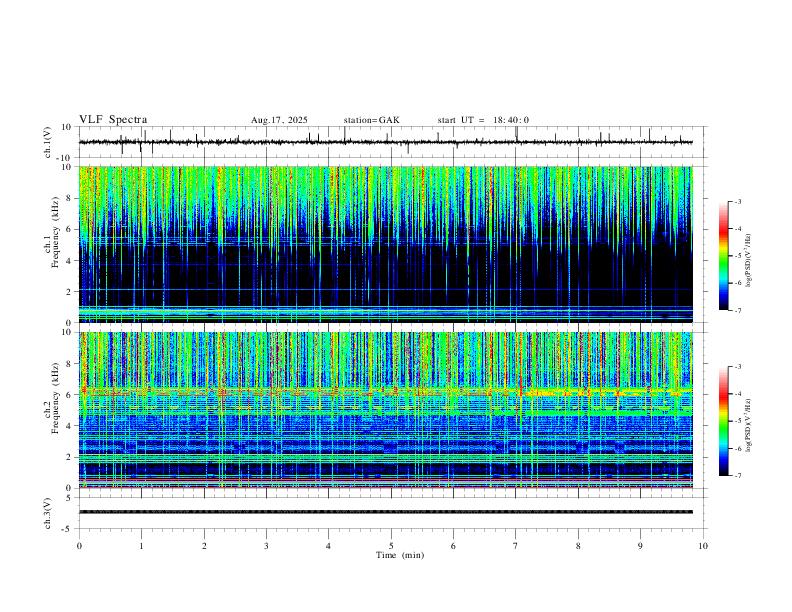Screen dimensions: 792x612
Task: Click the ch.2 log(PSD) colorbar label
Action: (748, 426)
